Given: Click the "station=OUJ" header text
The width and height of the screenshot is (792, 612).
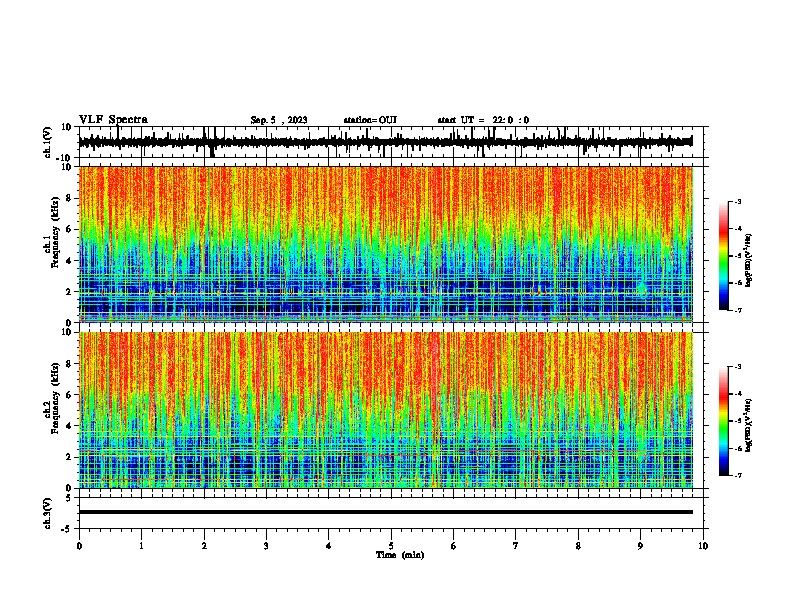Looking at the screenshot, I should [x=370, y=120].
